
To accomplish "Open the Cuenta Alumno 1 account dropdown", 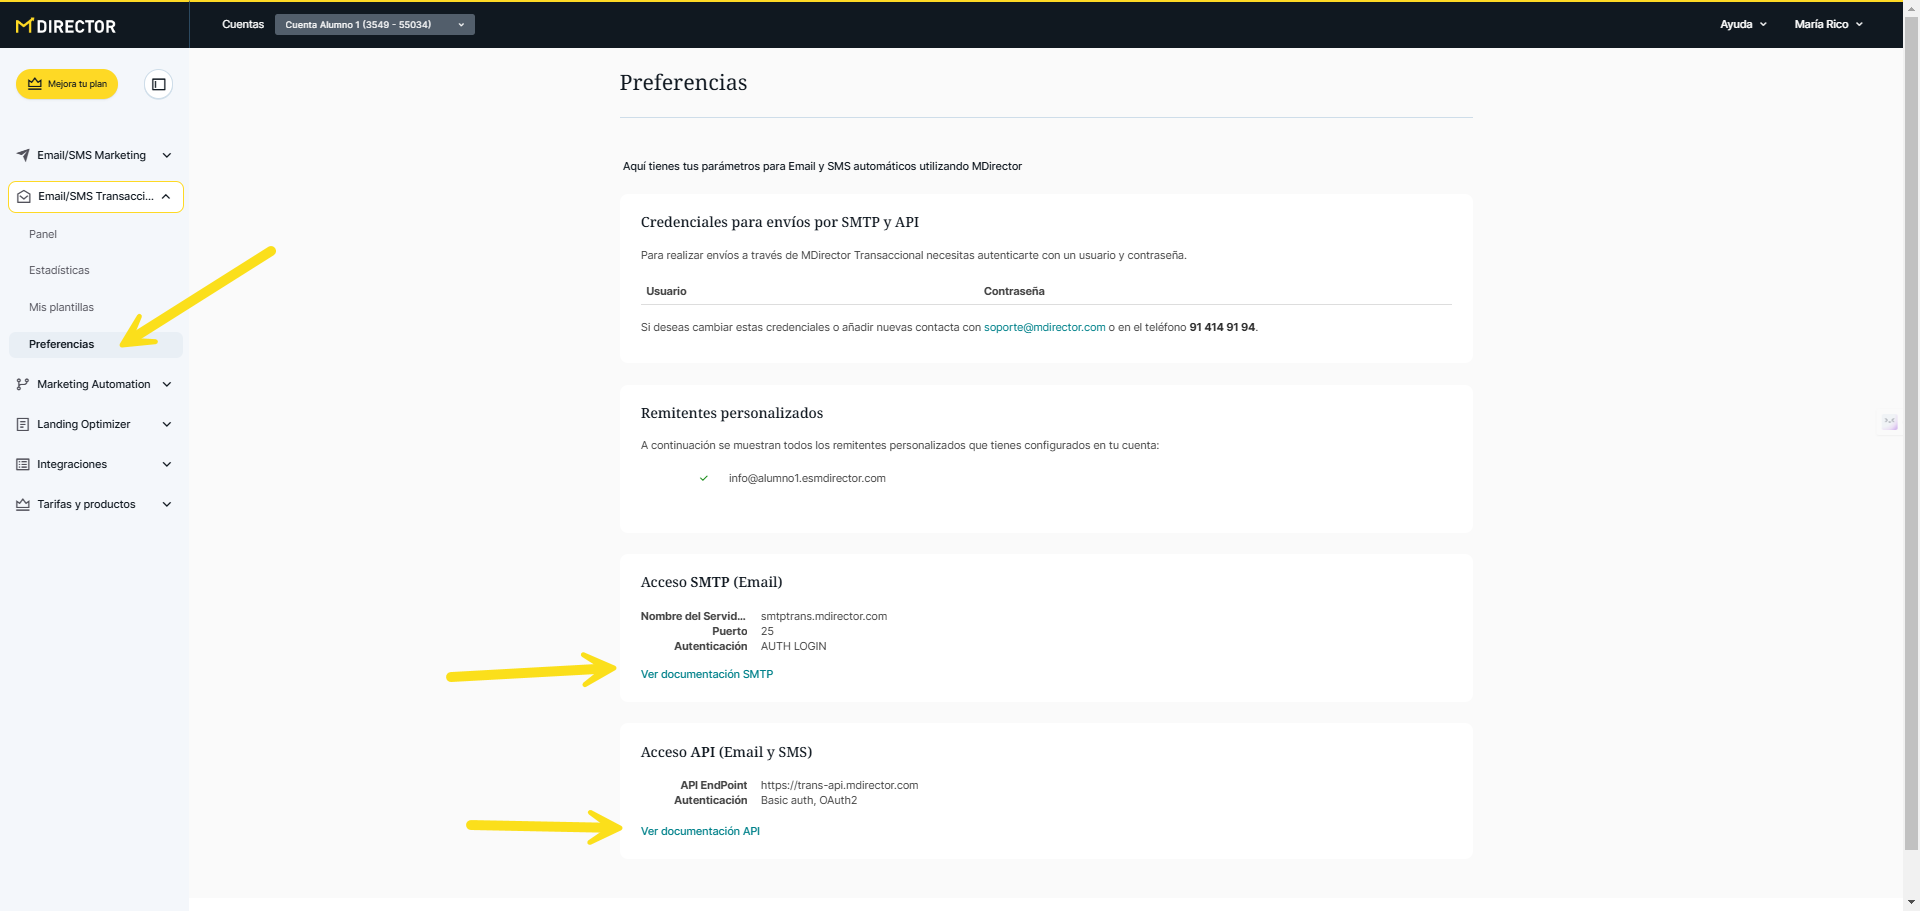I will [374, 25].
